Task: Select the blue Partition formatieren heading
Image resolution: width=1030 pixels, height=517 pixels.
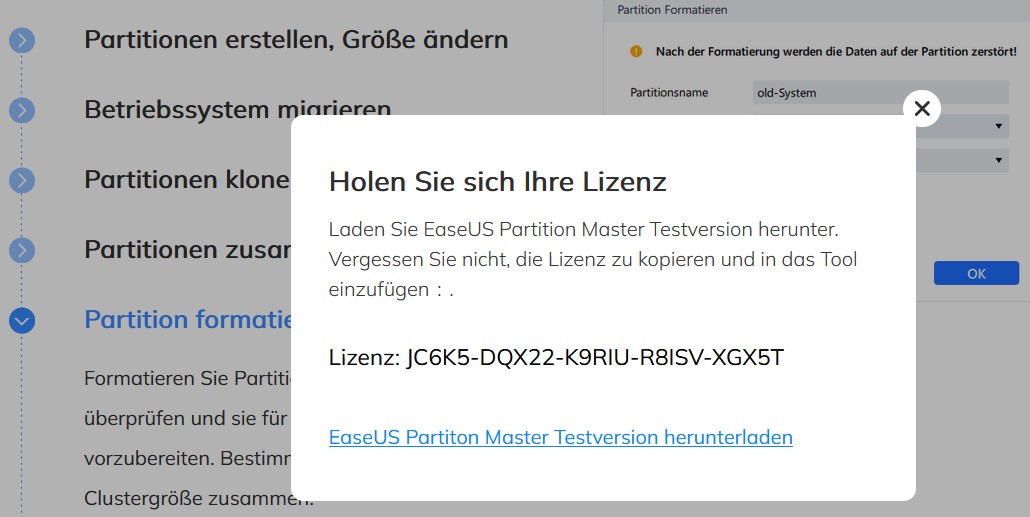Action: [x=188, y=319]
